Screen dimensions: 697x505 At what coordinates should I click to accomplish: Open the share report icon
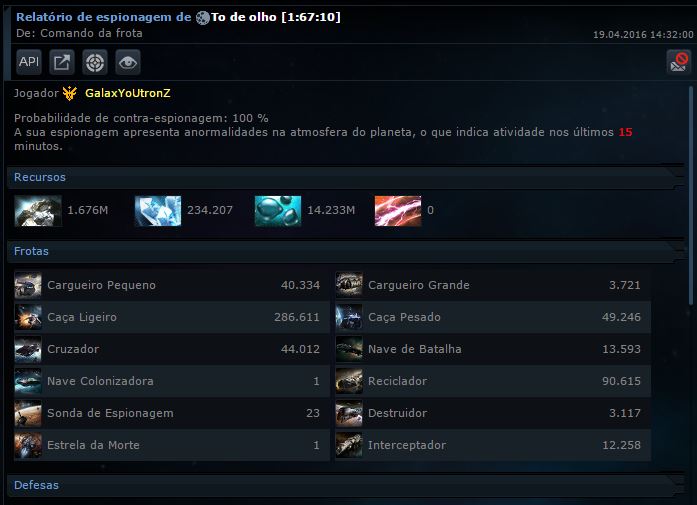(62, 62)
